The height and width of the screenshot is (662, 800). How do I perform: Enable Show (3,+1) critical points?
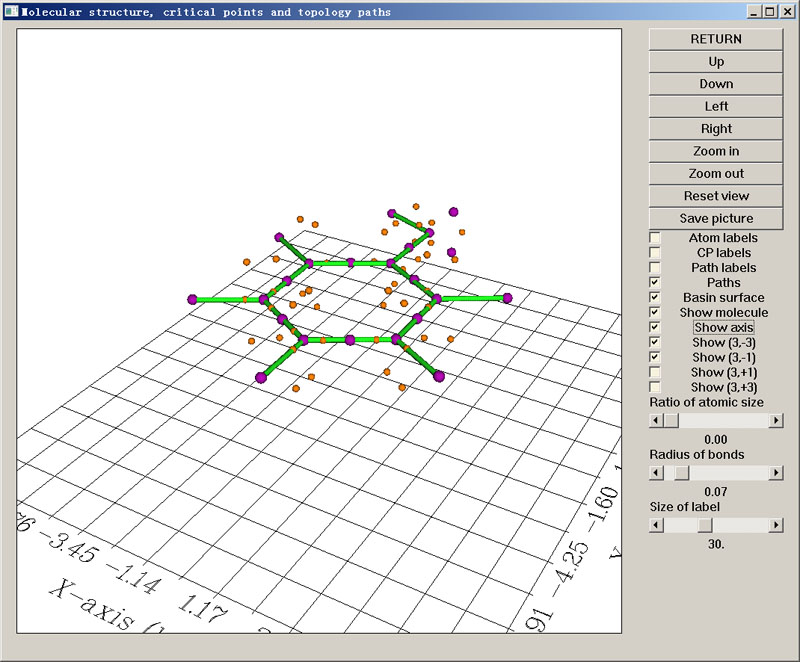(x=655, y=372)
